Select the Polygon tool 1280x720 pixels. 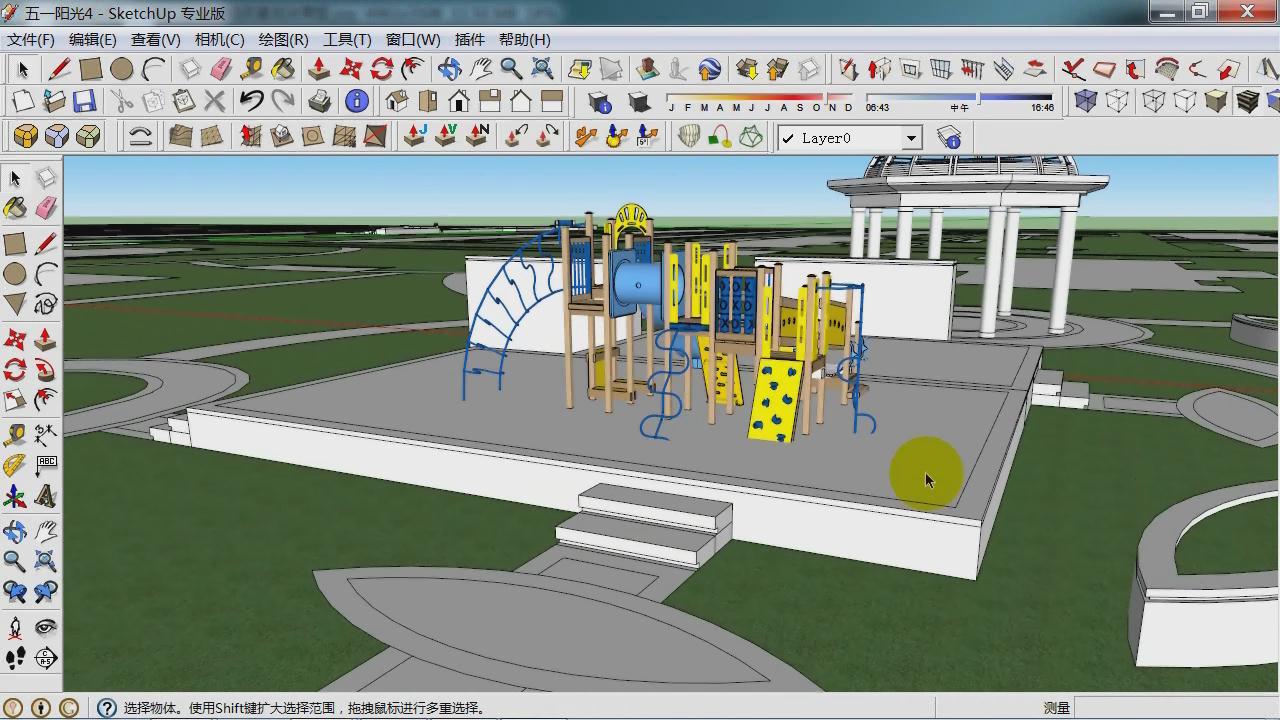coord(15,304)
